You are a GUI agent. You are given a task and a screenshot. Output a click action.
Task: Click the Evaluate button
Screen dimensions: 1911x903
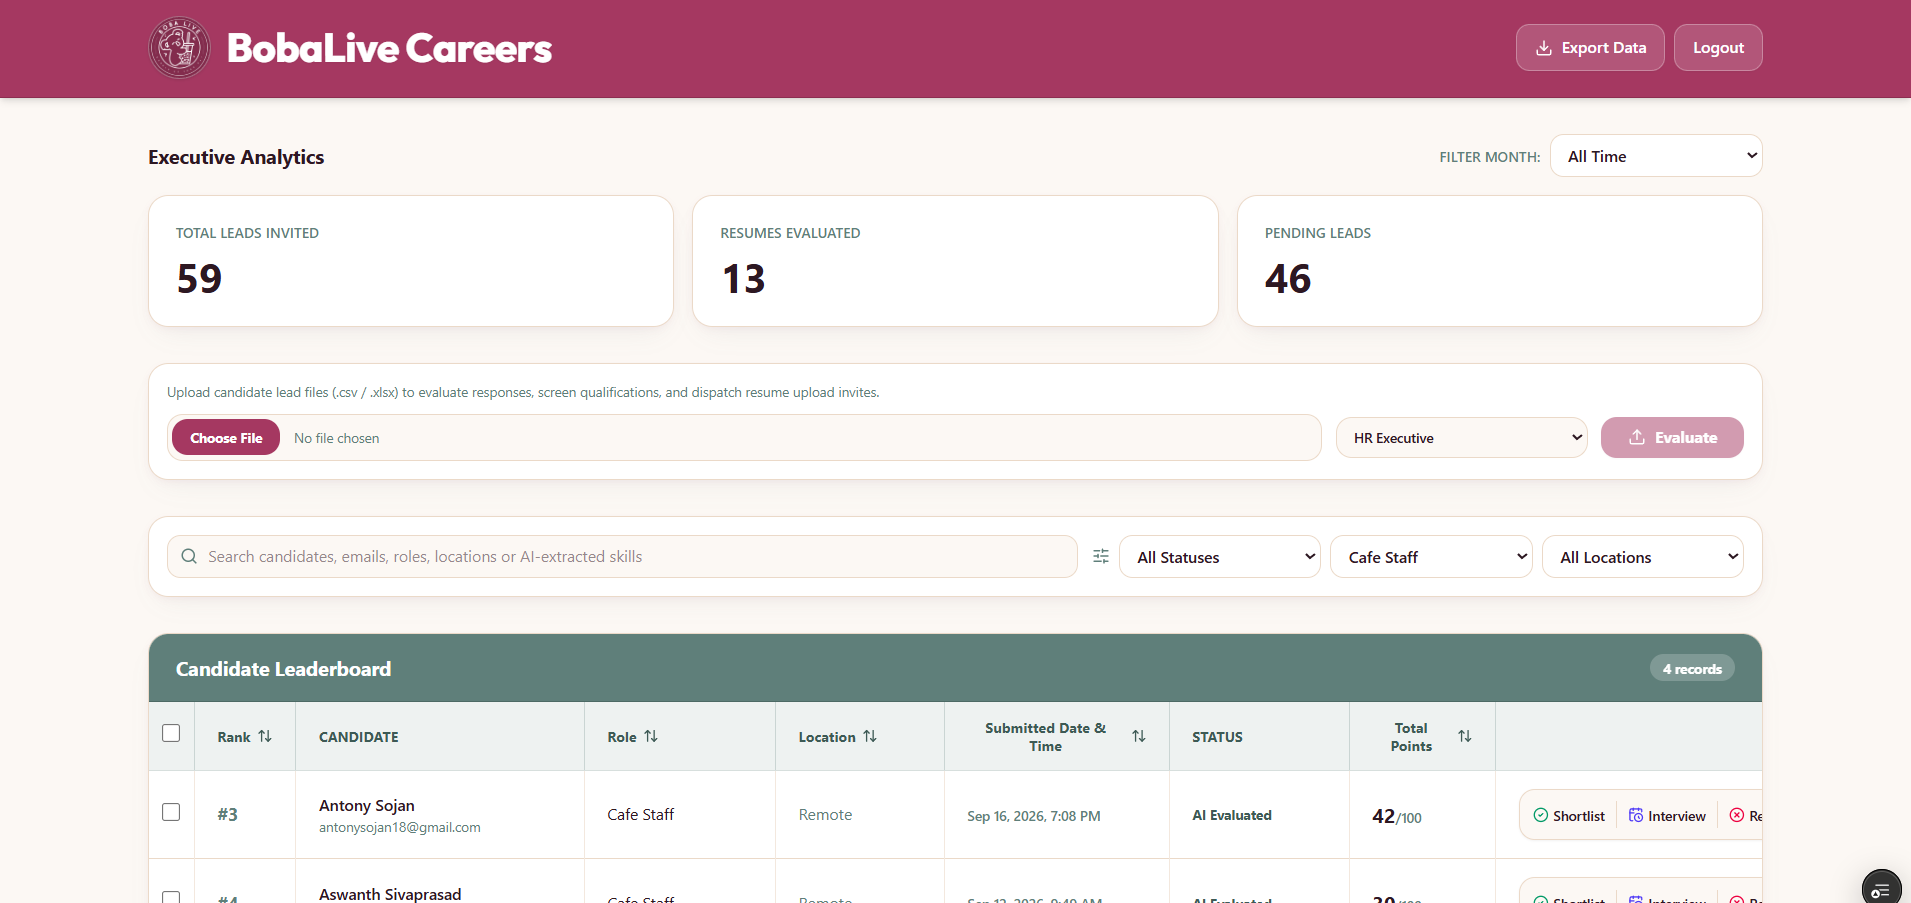click(x=1672, y=438)
